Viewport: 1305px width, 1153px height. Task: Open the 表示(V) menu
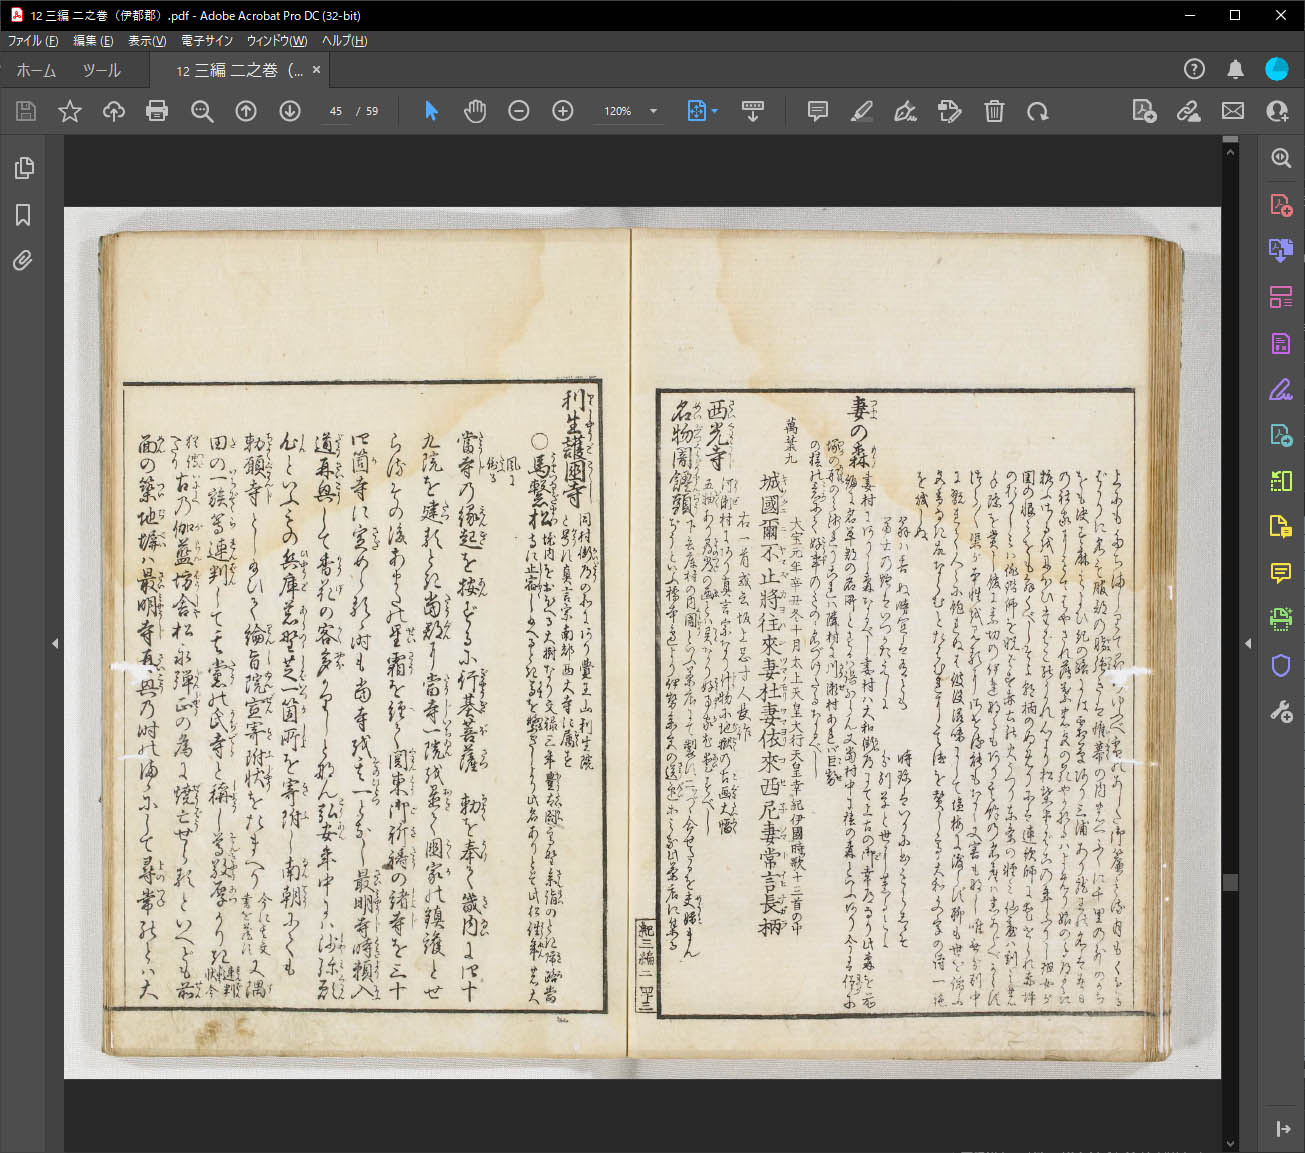[147, 41]
